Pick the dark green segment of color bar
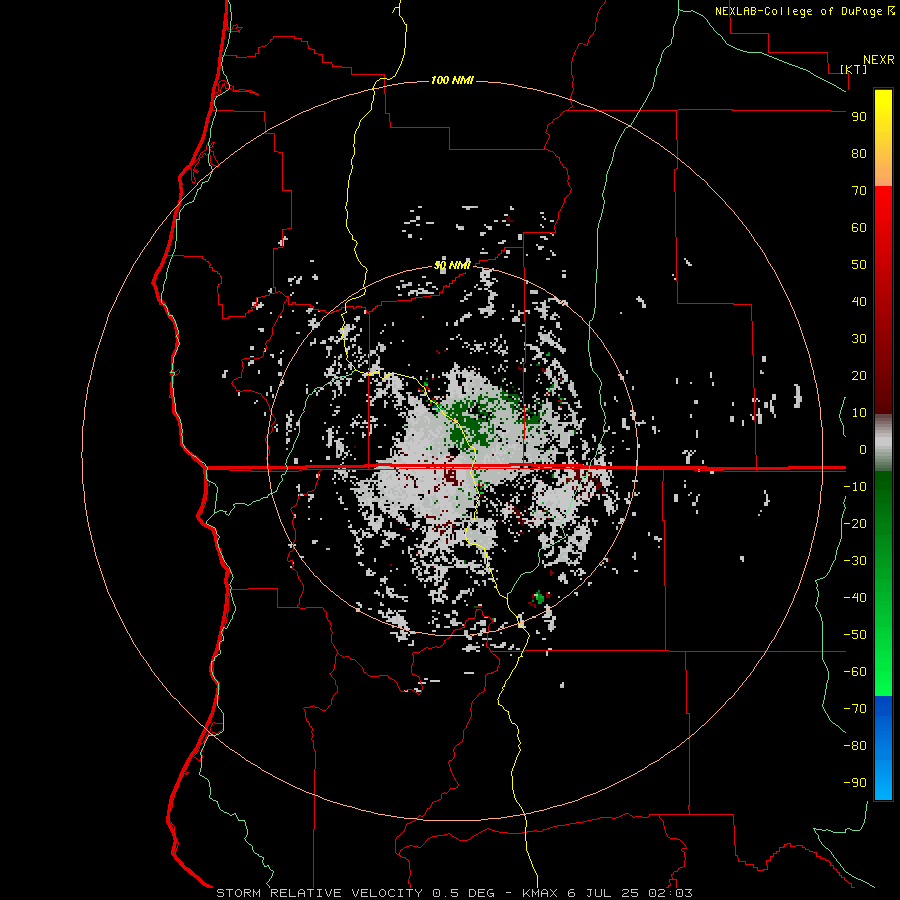 [883, 505]
